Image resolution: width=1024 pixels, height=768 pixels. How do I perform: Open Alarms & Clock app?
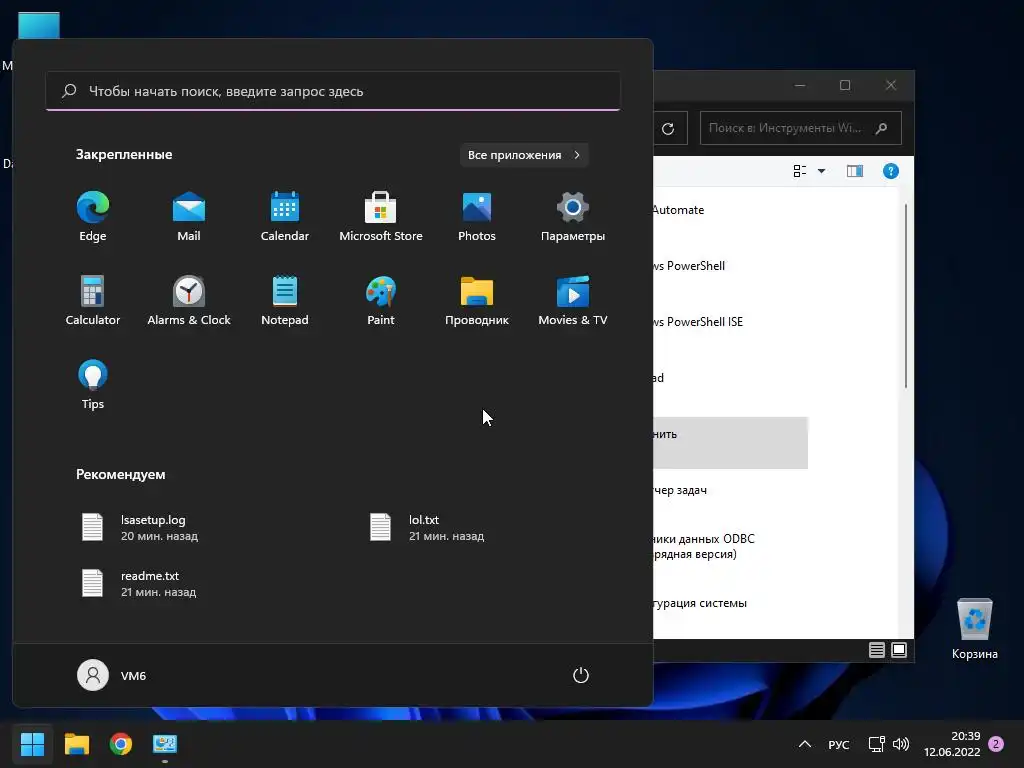click(x=189, y=300)
